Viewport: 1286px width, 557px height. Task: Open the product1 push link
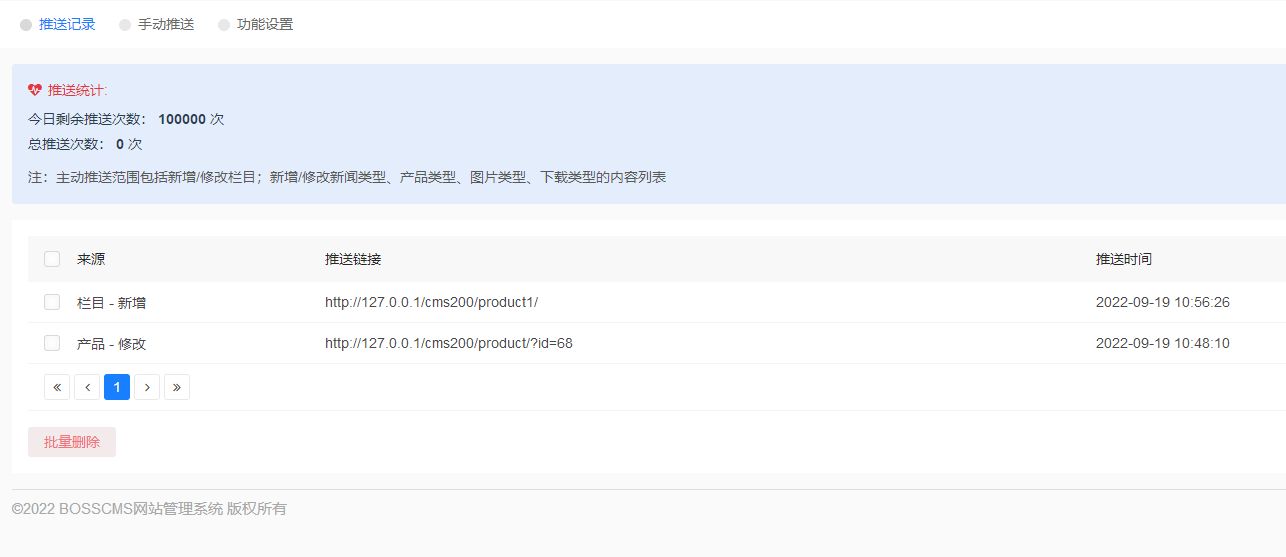click(431, 302)
